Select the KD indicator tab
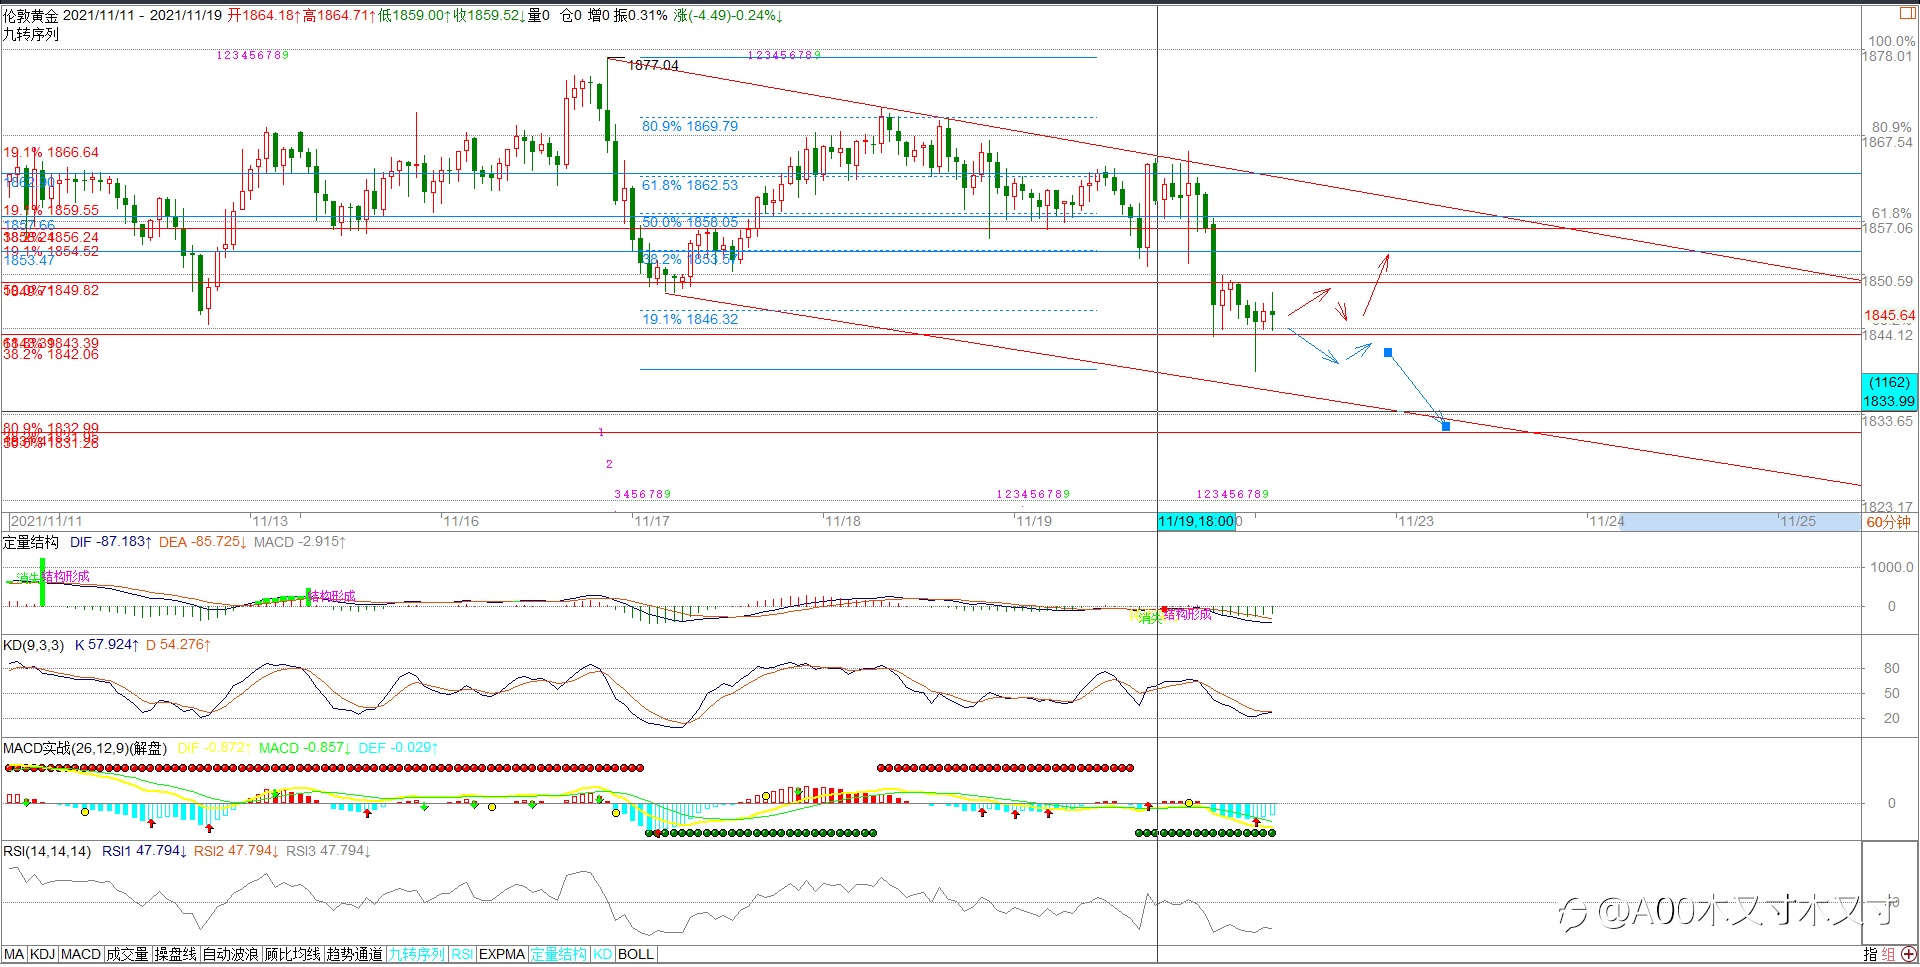Image resolution: width=1920 pixels, height=967 pixels. 602,954
